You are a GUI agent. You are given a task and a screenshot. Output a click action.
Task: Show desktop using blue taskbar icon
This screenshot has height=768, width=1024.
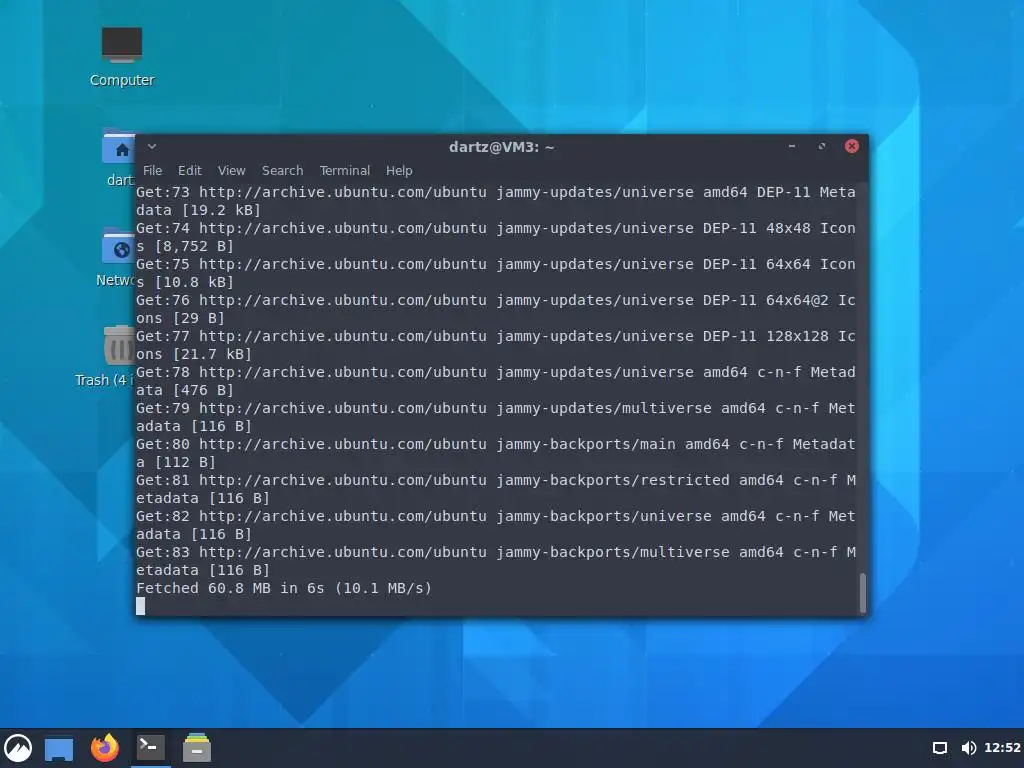click(x=59, y=748)
